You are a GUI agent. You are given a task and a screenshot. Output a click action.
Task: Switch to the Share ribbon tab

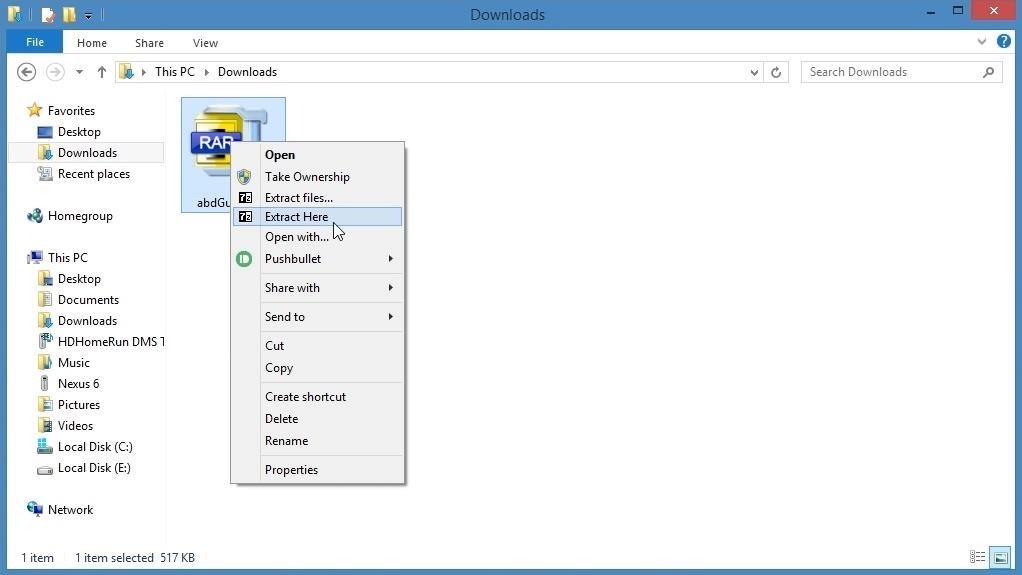pyautogui.click(x=149, y=43)
